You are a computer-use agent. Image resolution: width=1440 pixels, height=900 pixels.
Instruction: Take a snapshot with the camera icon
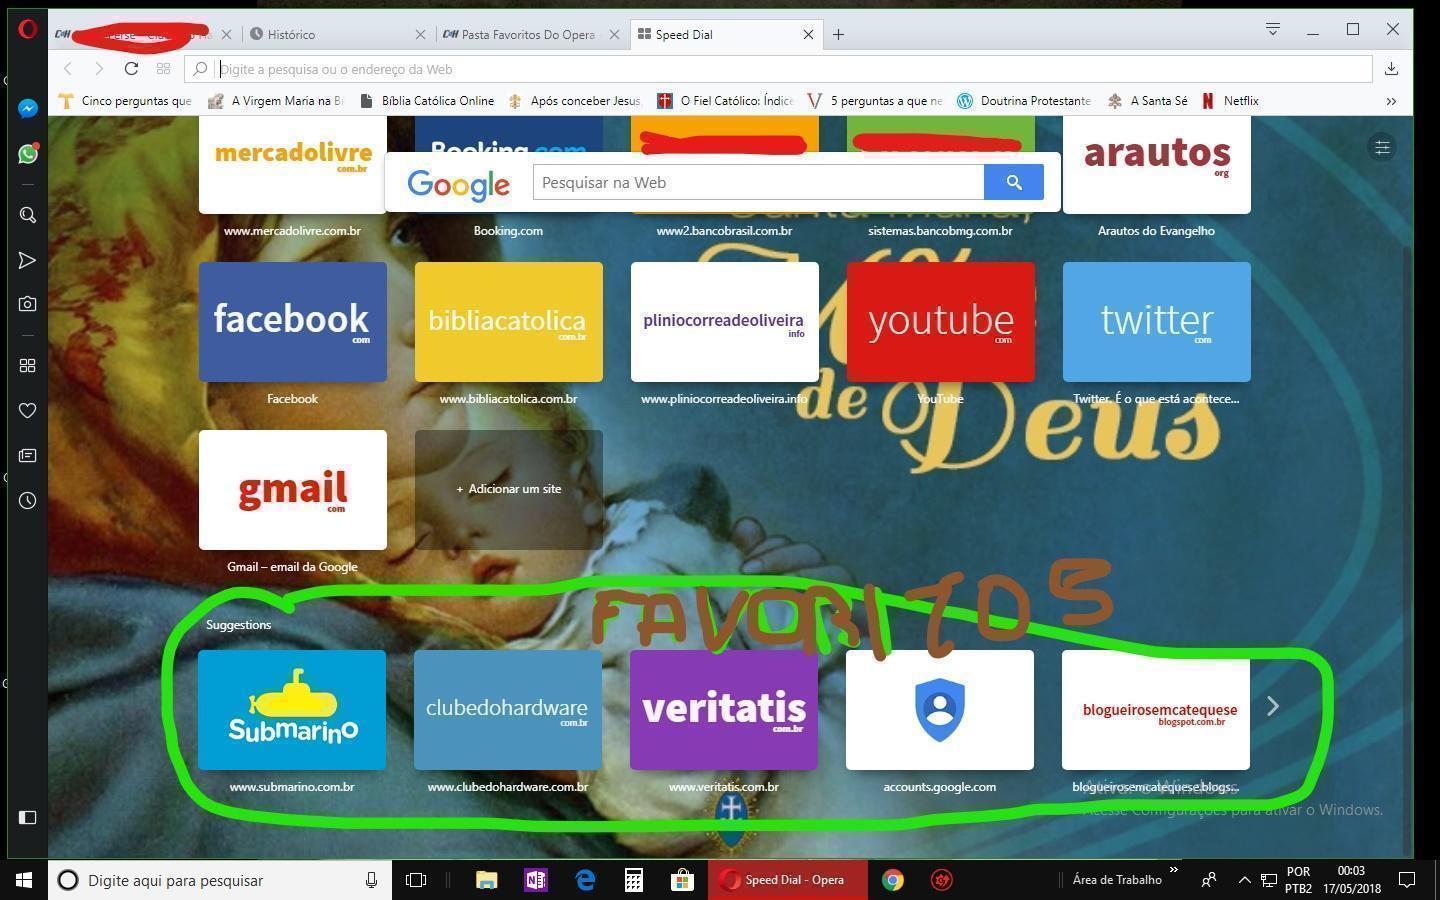point(28,304)
